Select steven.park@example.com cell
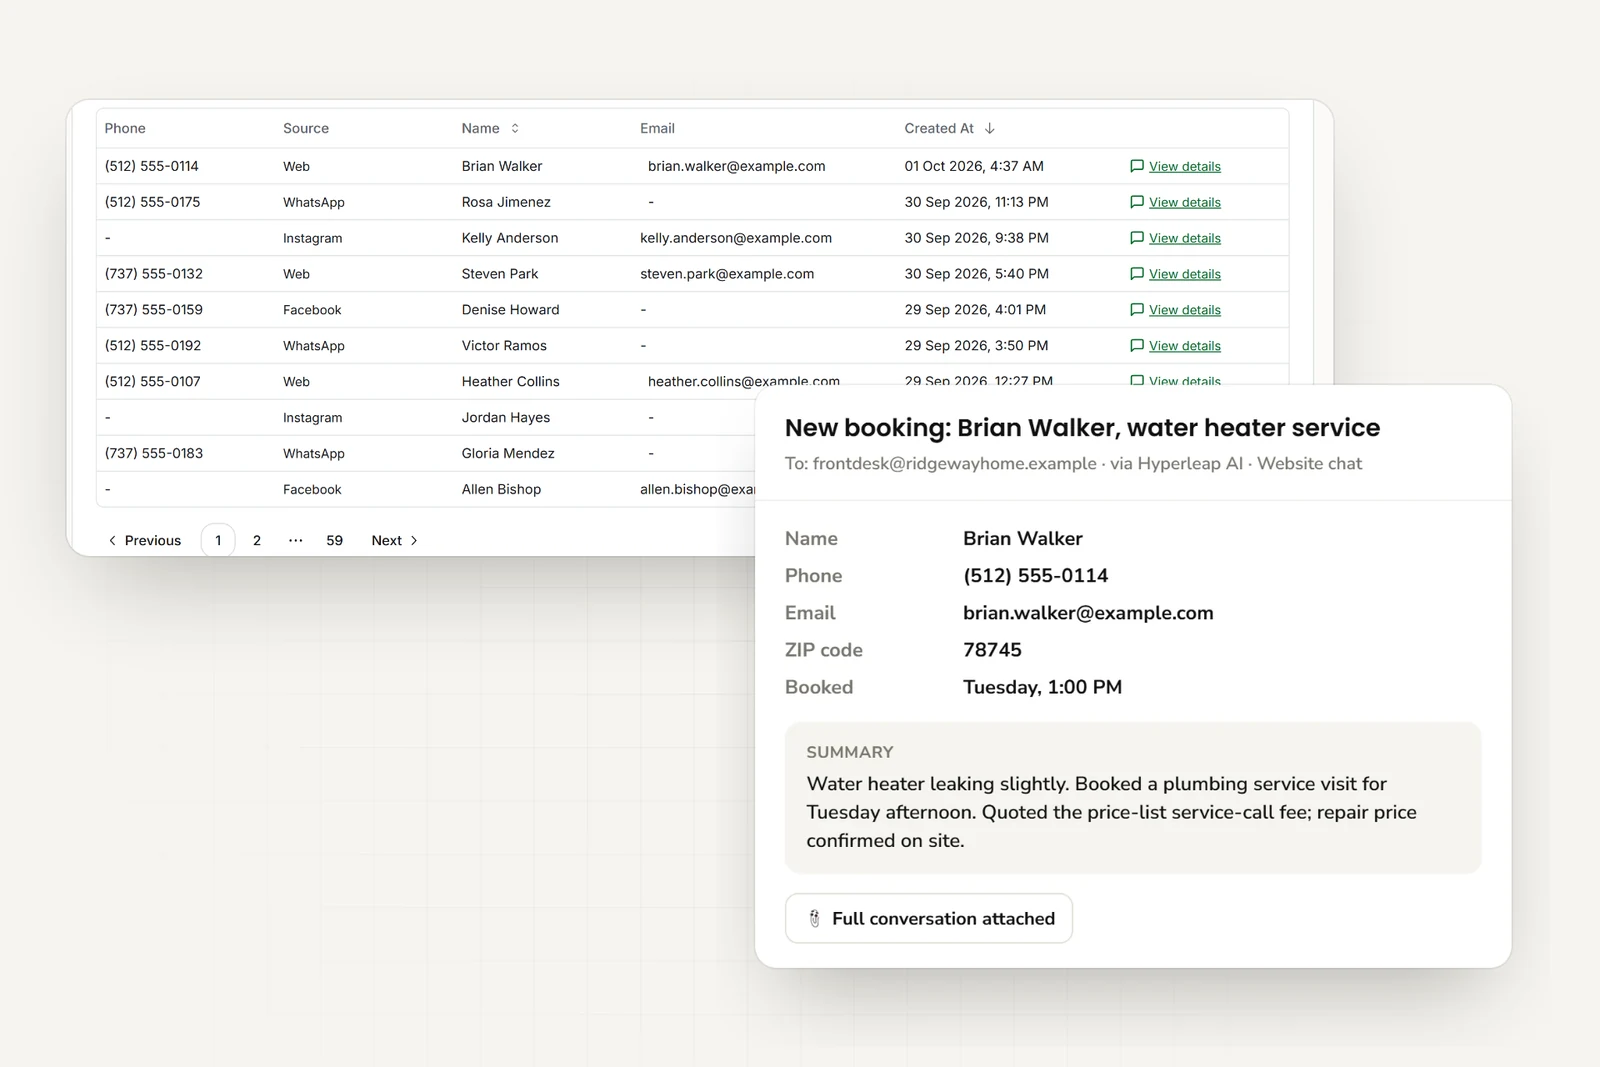This screenshot has height=1067, width=1600. [727, 274]
